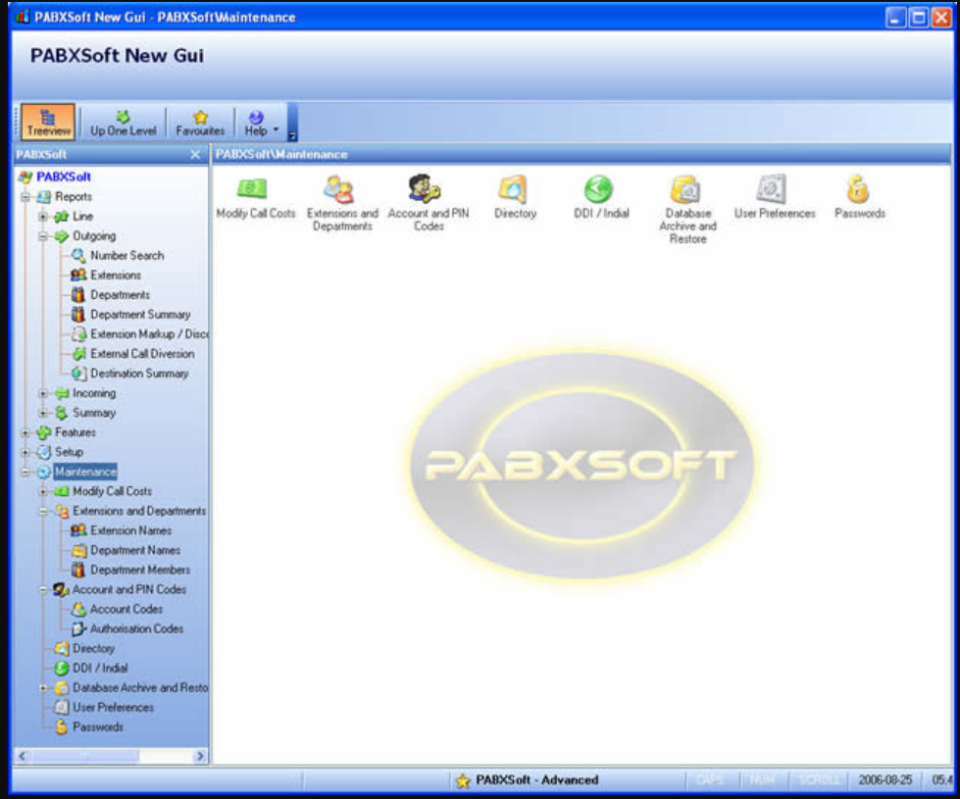Select Account Codes in the tree

(126, 609)
